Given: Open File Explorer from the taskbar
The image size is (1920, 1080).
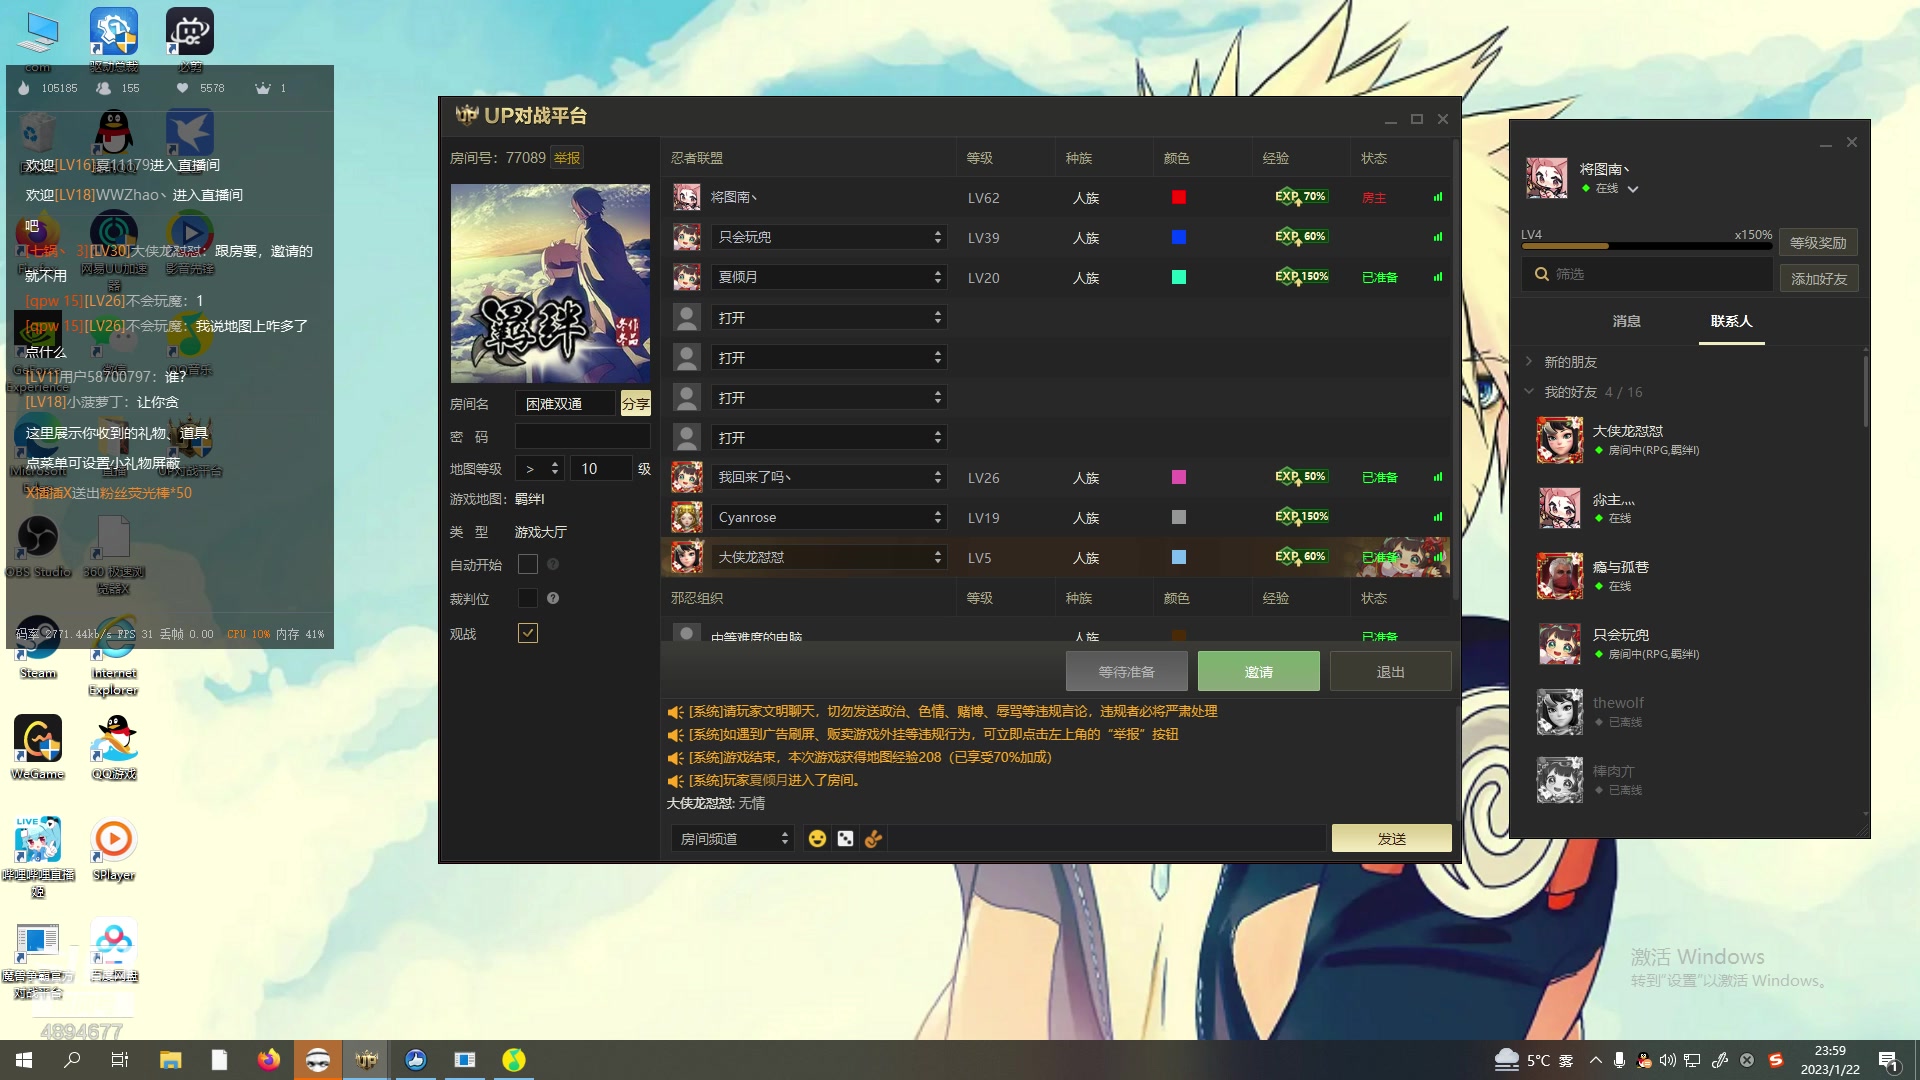Looking at the screenshot, I should (170, 1060).
